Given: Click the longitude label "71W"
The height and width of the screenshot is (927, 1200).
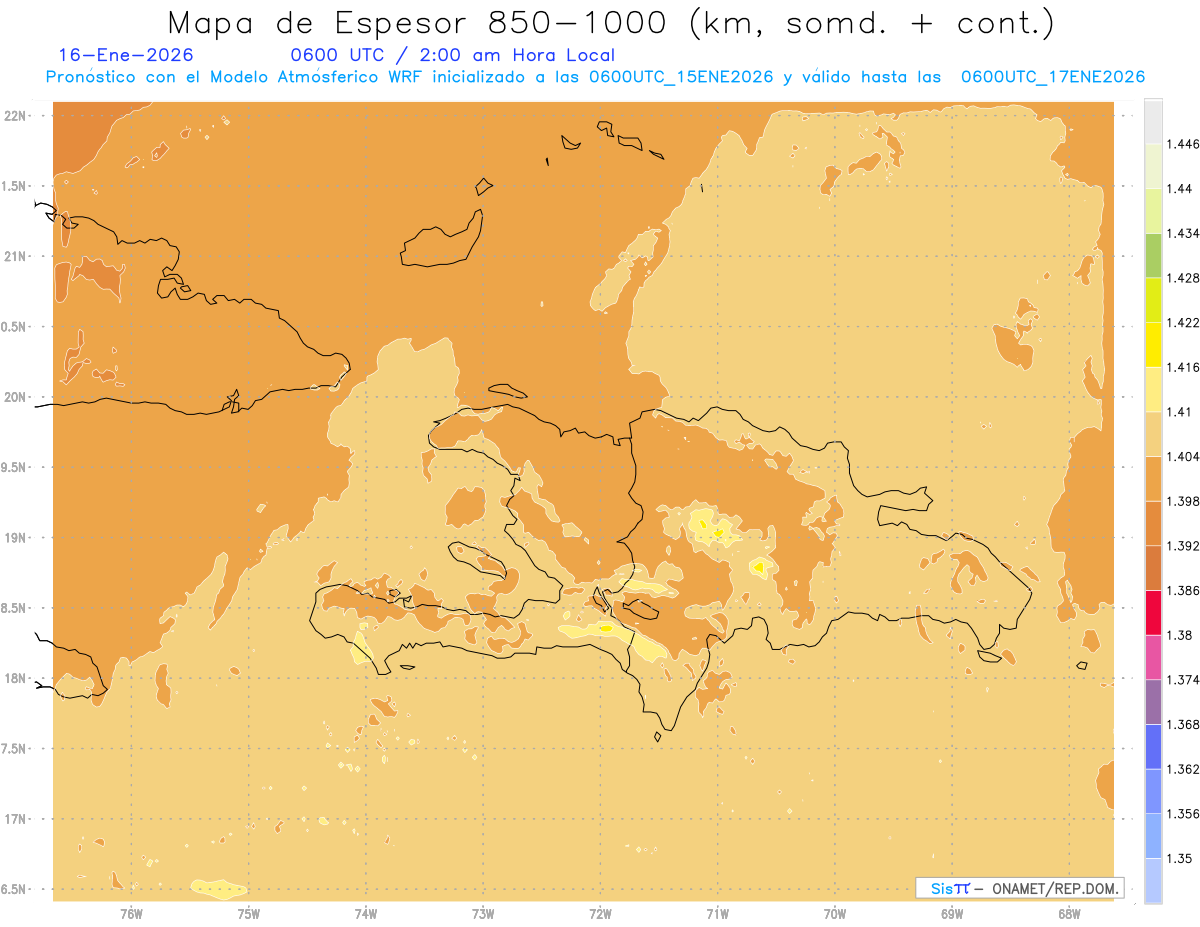Looking at the screenshot, I should [x=717, y=913].
